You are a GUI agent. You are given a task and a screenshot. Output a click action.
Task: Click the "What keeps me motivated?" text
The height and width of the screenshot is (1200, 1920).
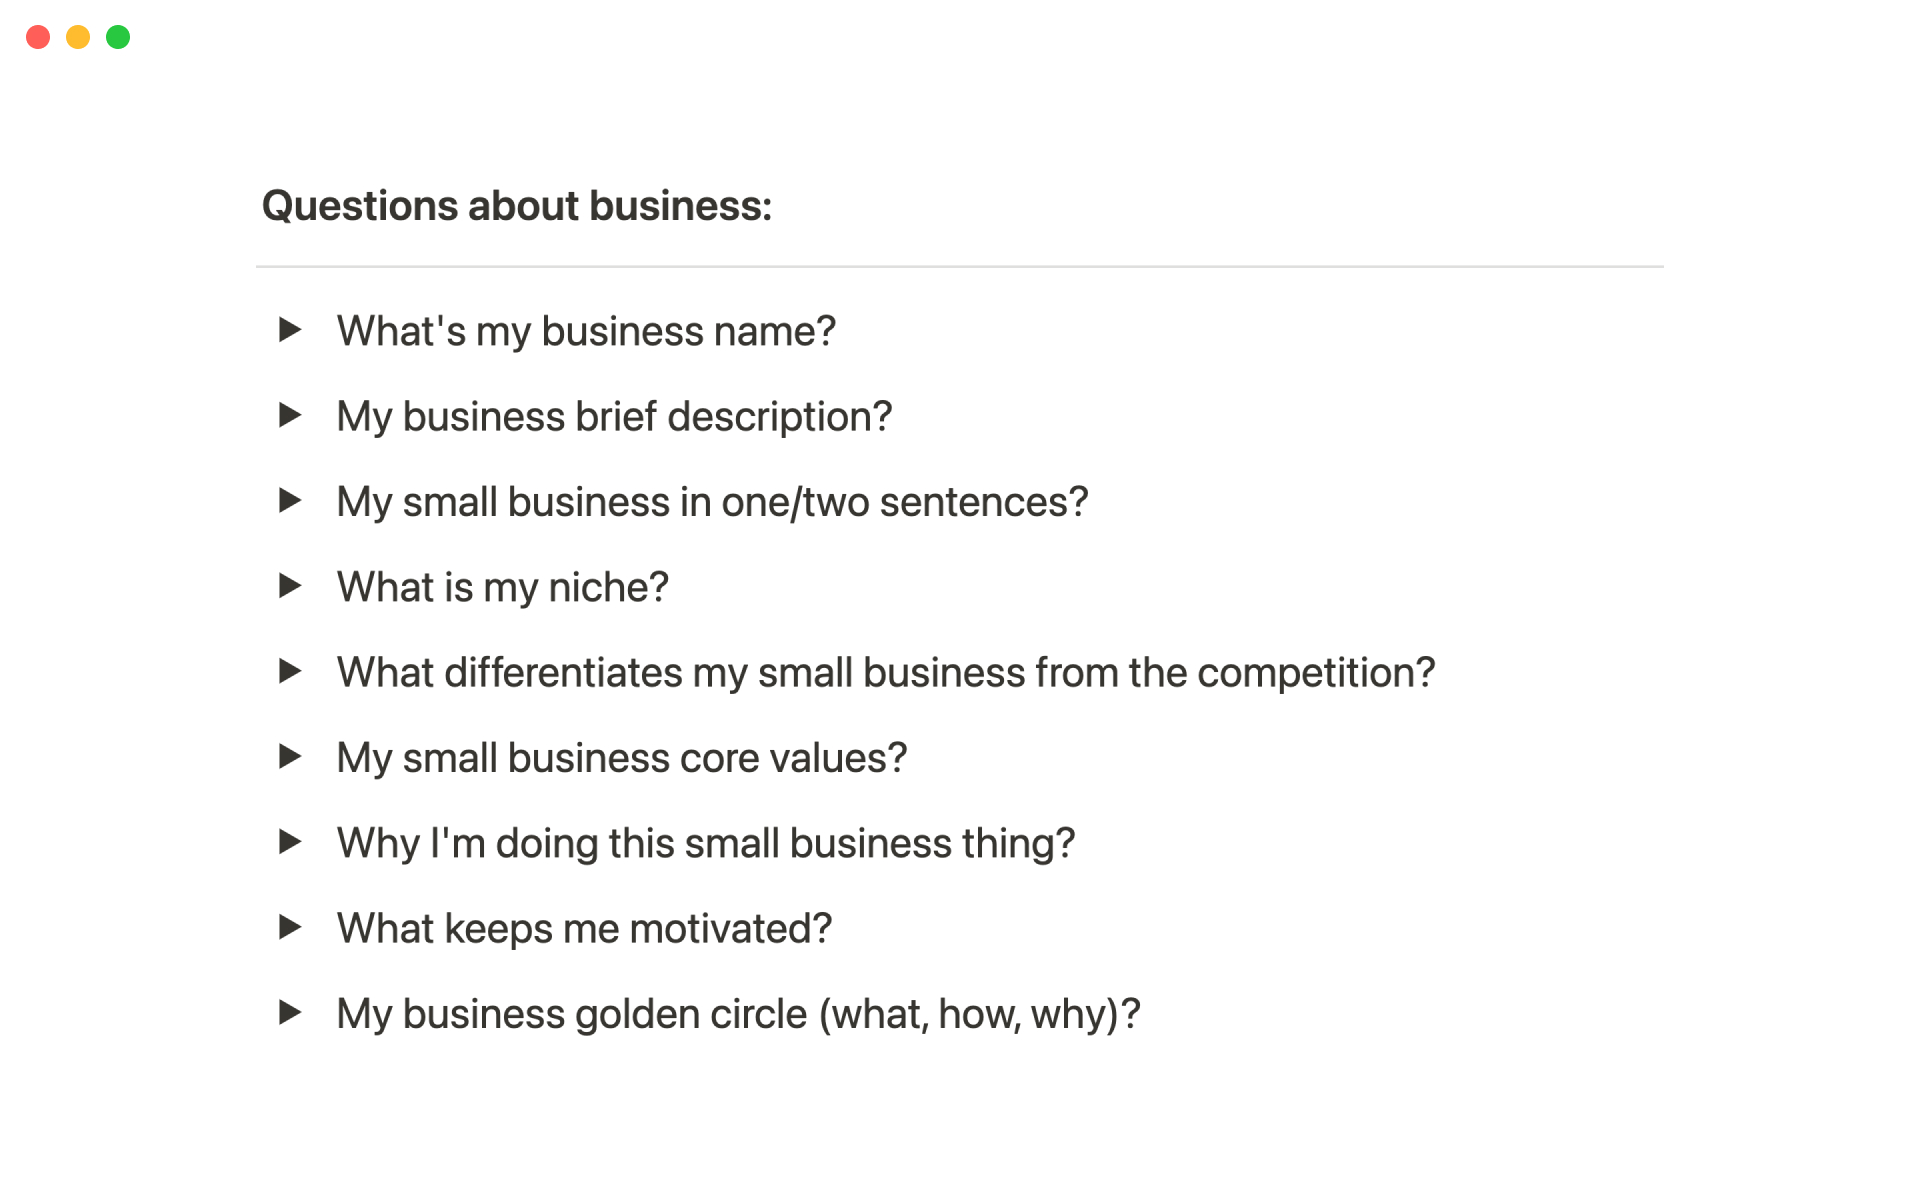pos(584,929)
